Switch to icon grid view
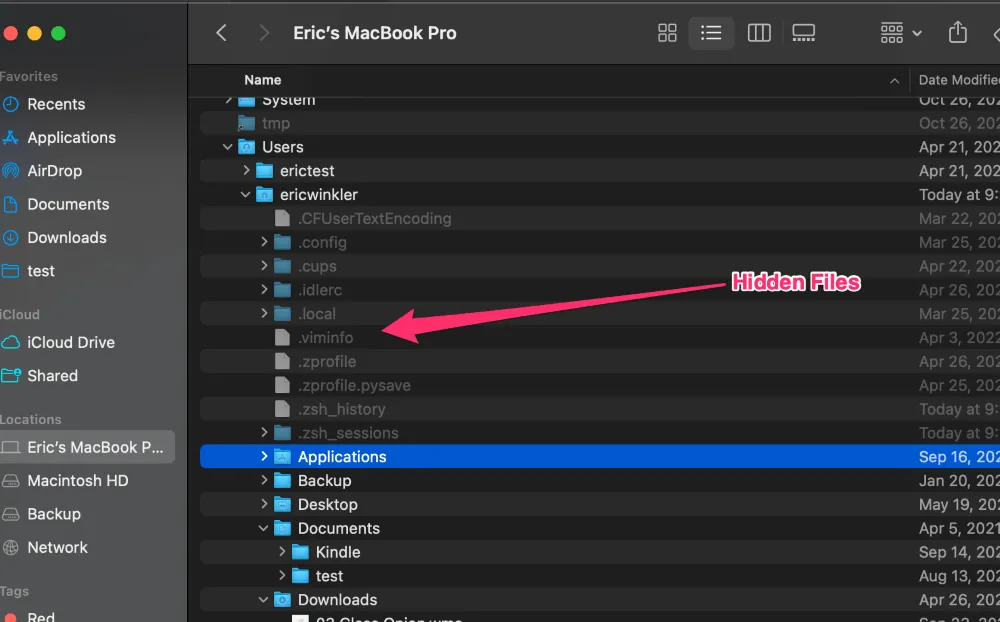1000x622 pixels. pos(667,33)
